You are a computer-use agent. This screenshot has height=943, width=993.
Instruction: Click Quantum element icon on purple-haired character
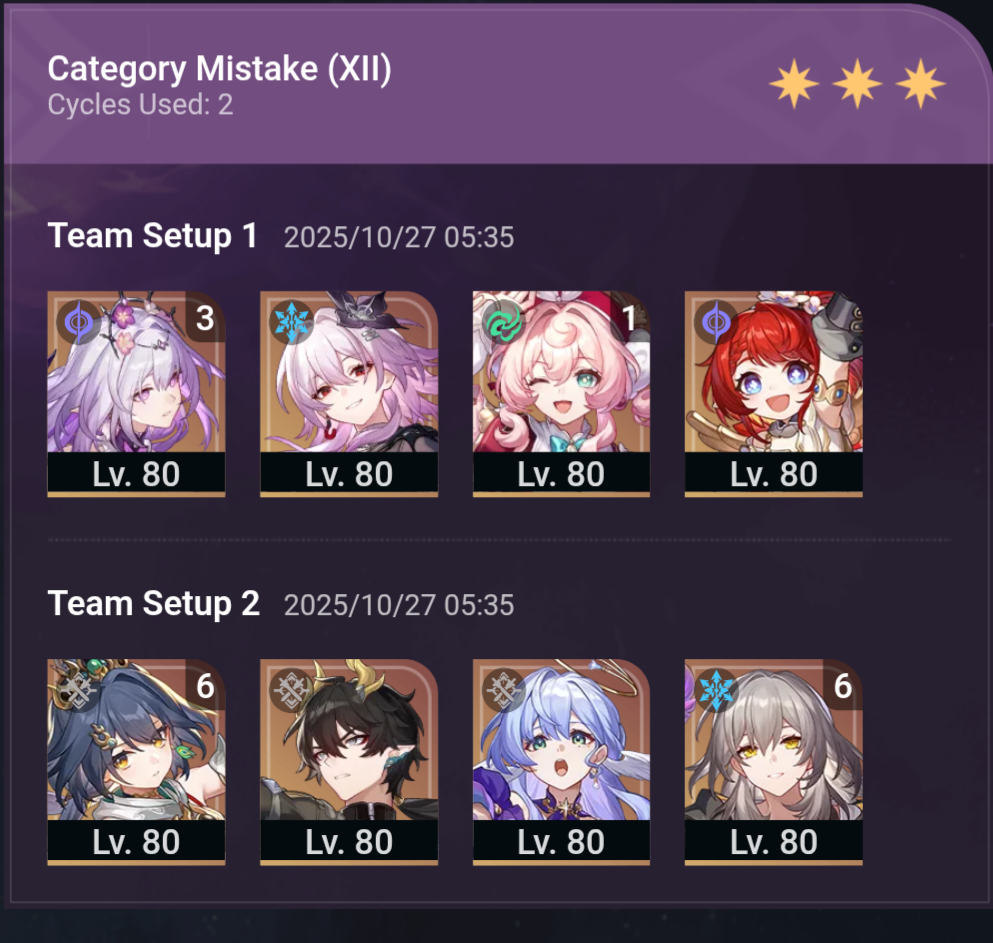[79, 322]
